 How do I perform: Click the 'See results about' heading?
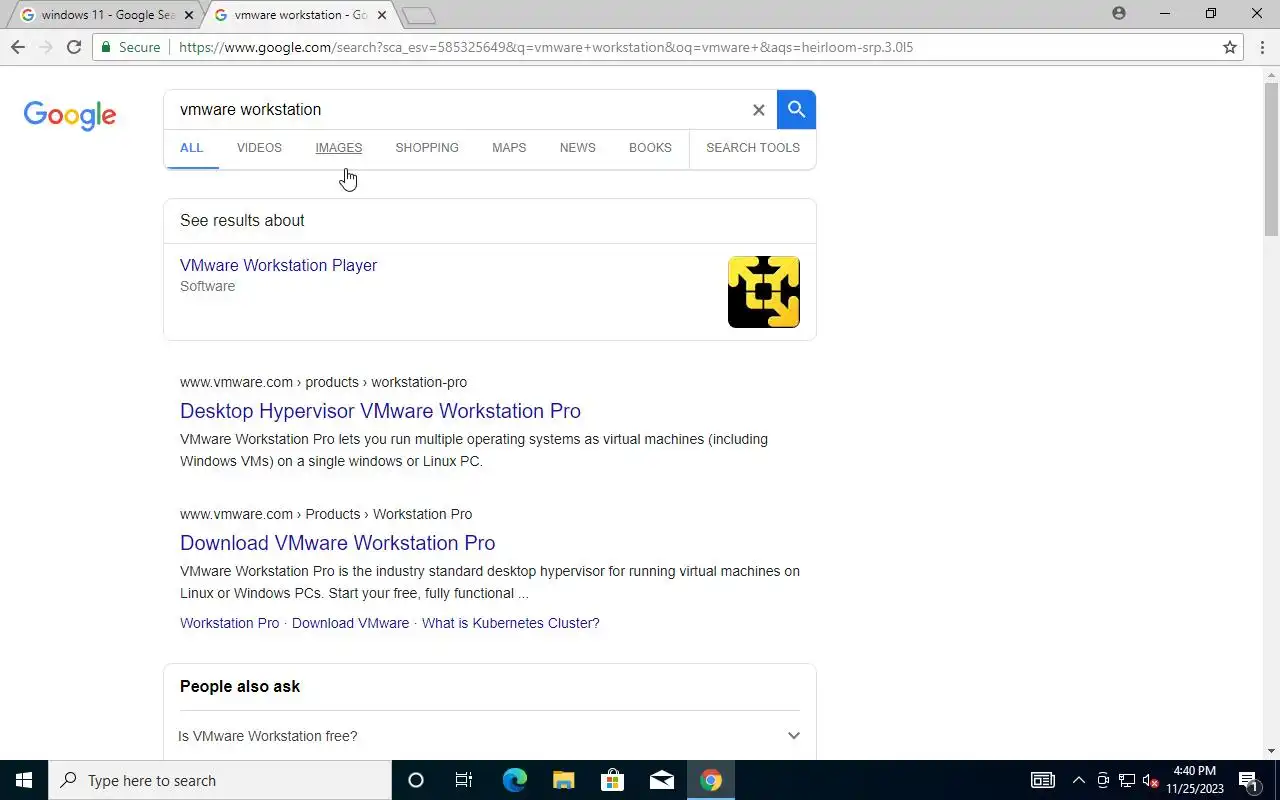click(x=242, y=221)
